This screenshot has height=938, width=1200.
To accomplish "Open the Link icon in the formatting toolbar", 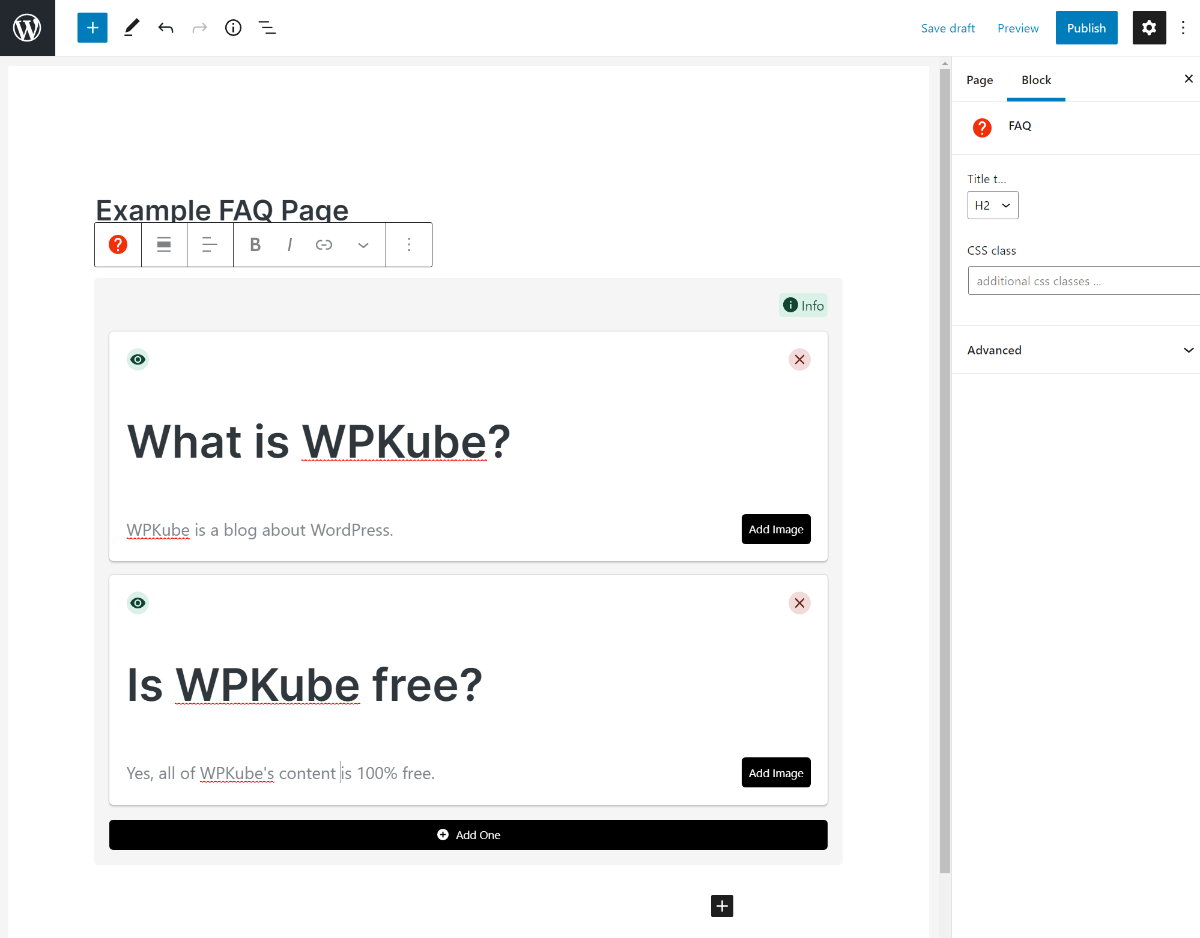I will pos(323,244).
